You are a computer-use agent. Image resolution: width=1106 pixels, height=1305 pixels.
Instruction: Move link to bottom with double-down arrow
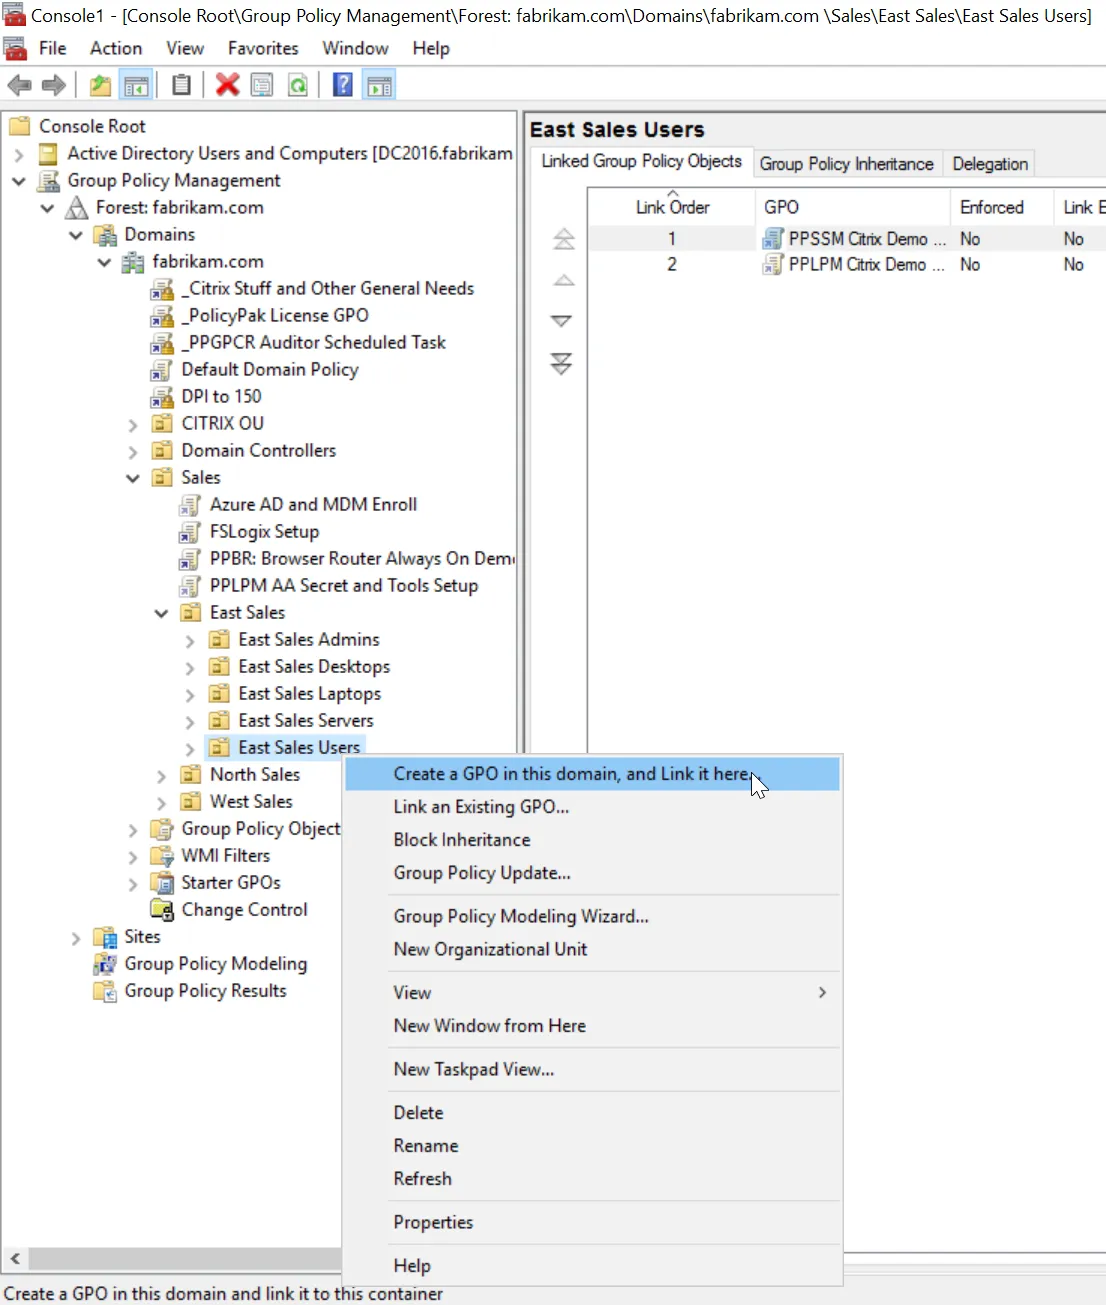(562, 364)
